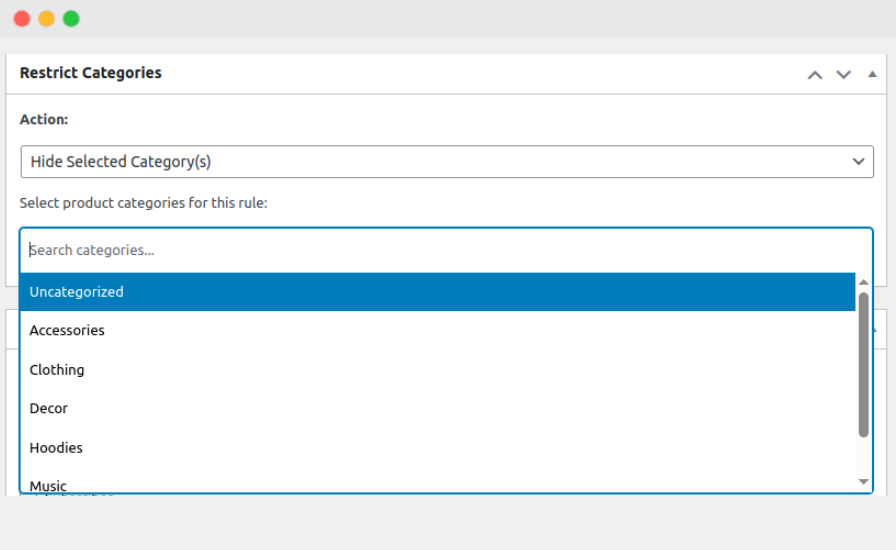Select the Uncategorized category option

point(437,292)
